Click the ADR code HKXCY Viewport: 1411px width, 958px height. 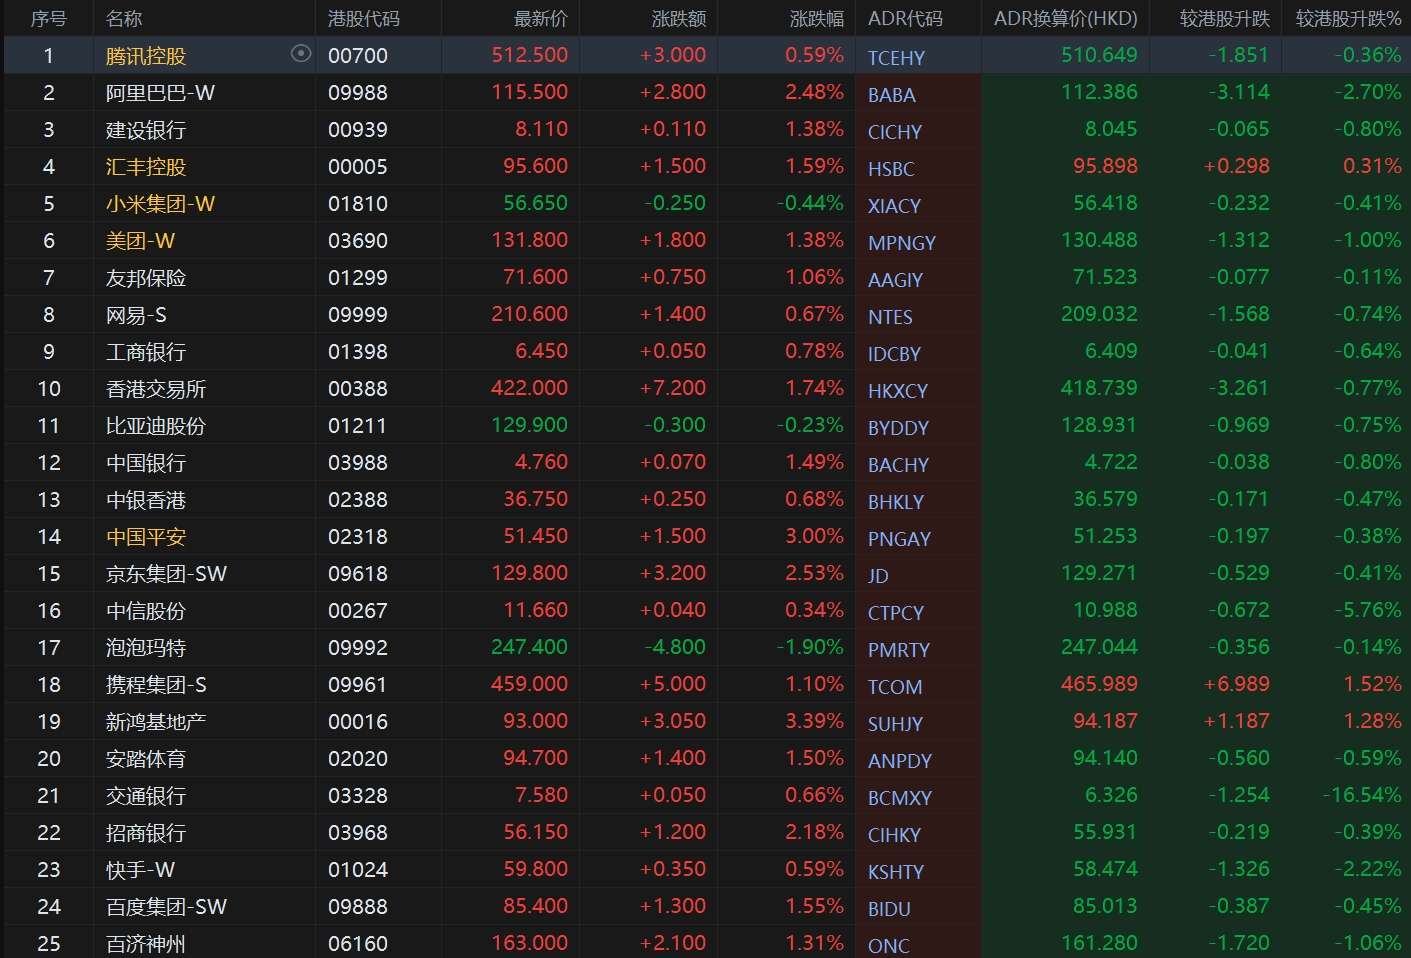click(898, 391)
